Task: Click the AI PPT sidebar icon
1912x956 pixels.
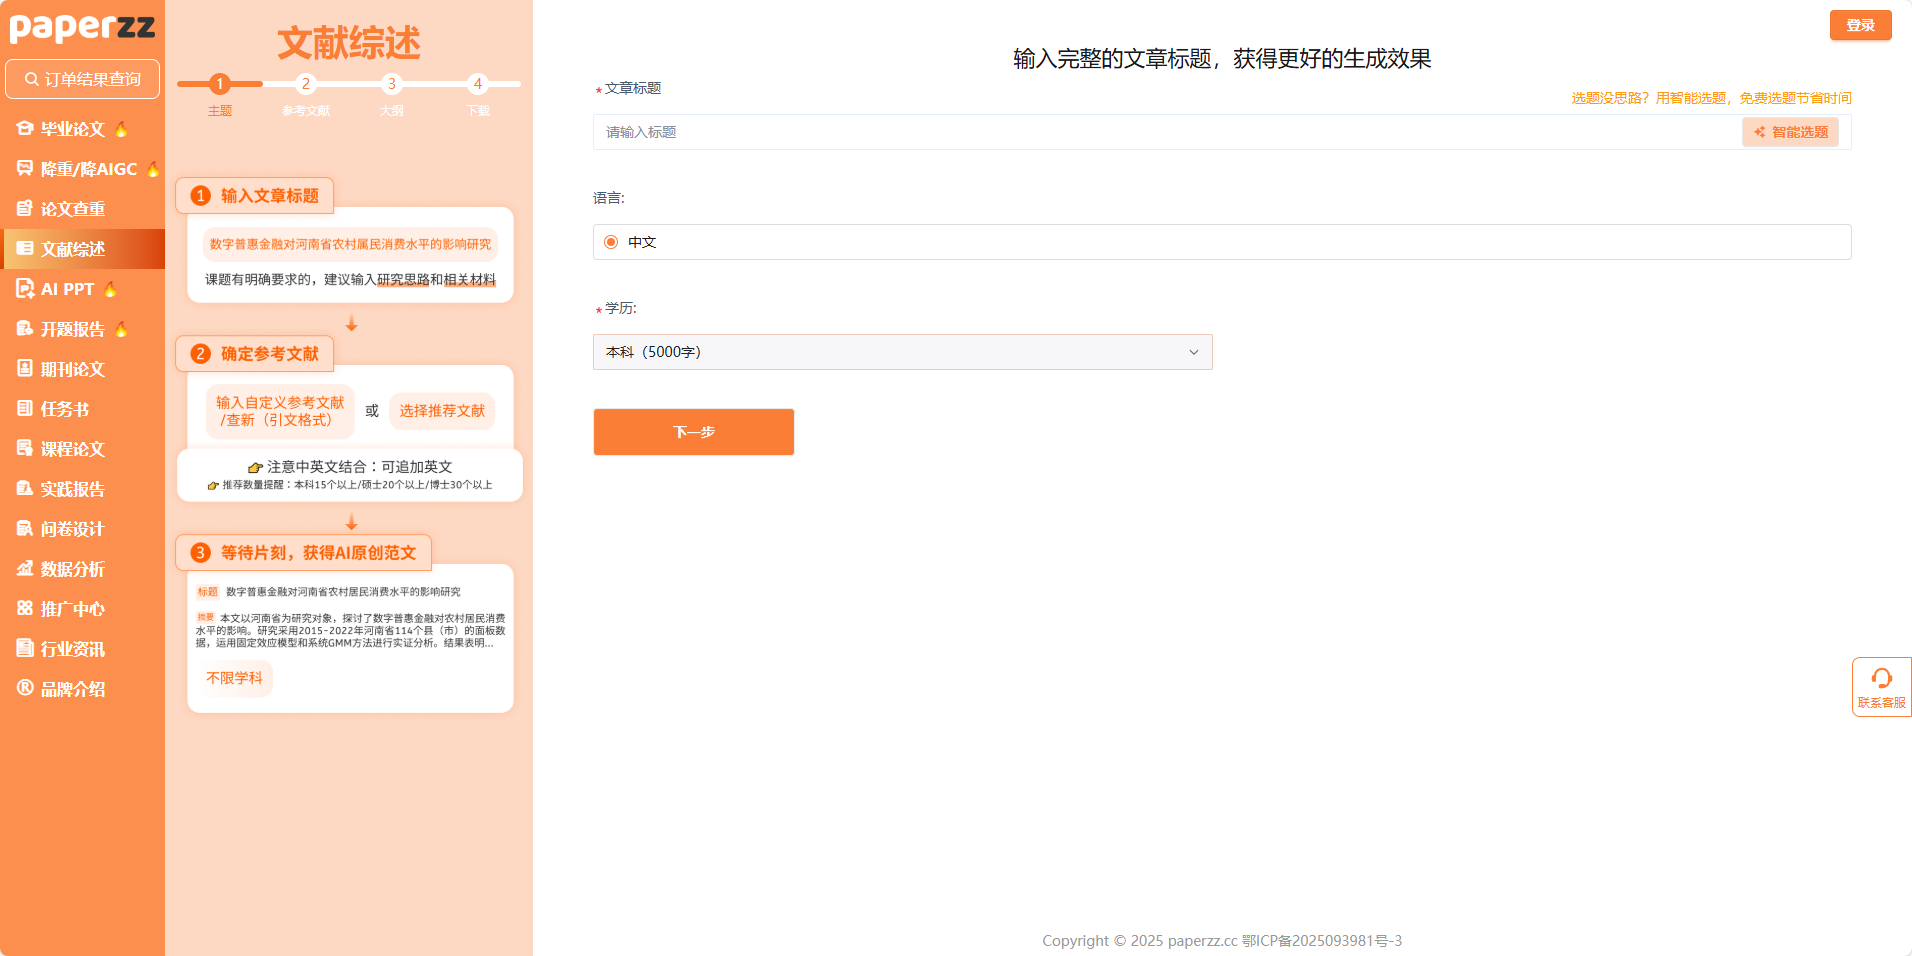Action: [25, 288]
